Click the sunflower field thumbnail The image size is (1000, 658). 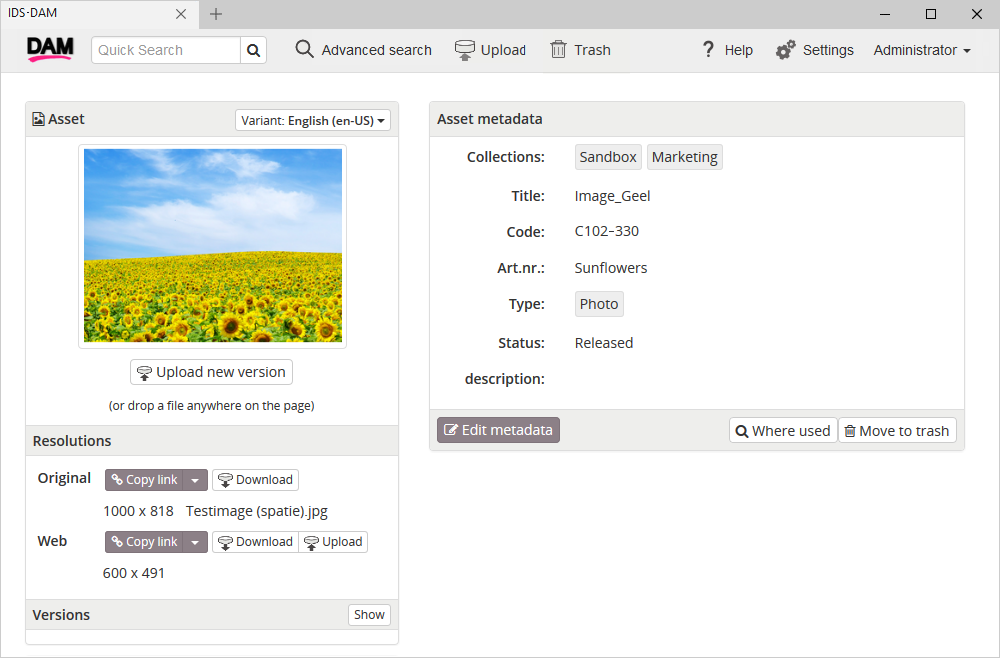(x=212, y=245)
